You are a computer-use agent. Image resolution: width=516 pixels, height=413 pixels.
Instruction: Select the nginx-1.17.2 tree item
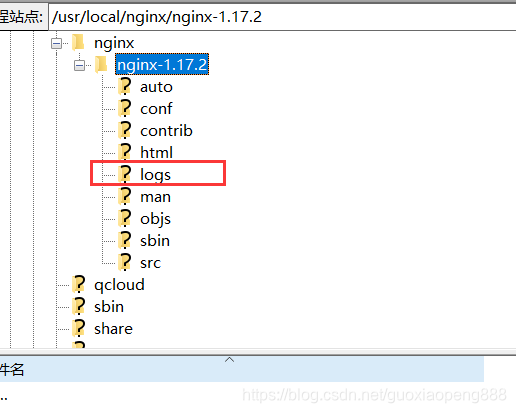point(162,64)
